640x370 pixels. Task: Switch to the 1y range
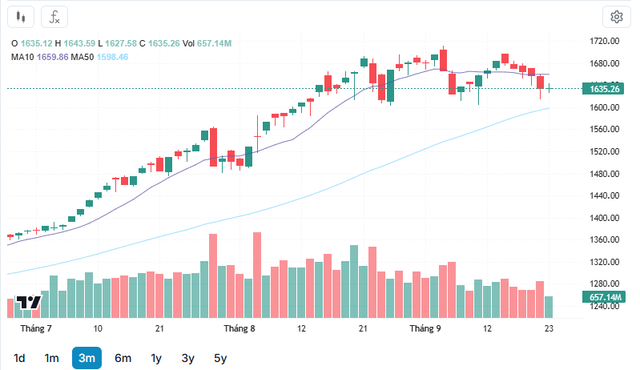[x=156, y=358]
